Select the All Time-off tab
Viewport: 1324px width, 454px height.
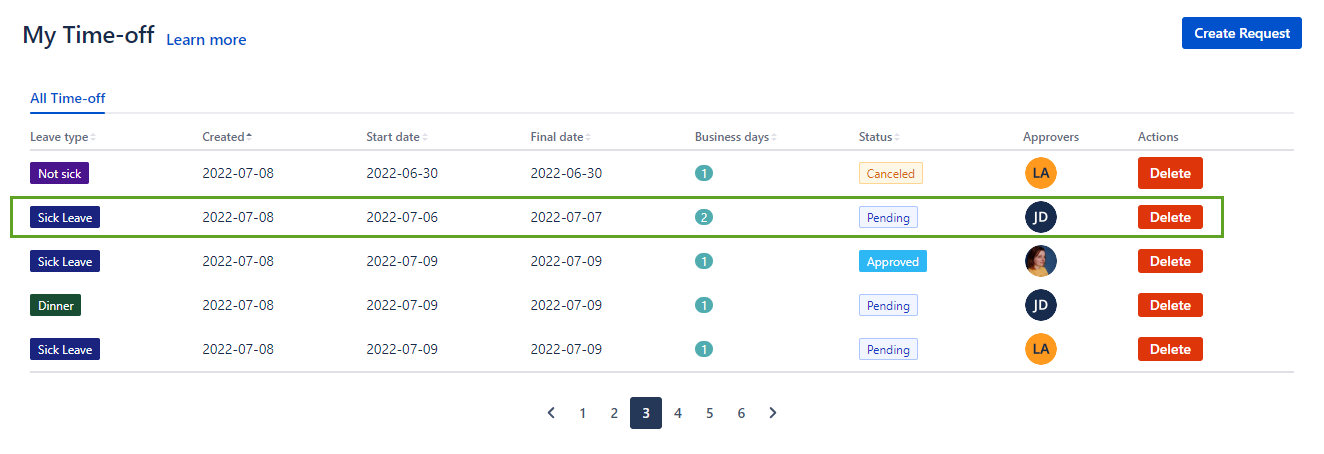coord(67,98)
